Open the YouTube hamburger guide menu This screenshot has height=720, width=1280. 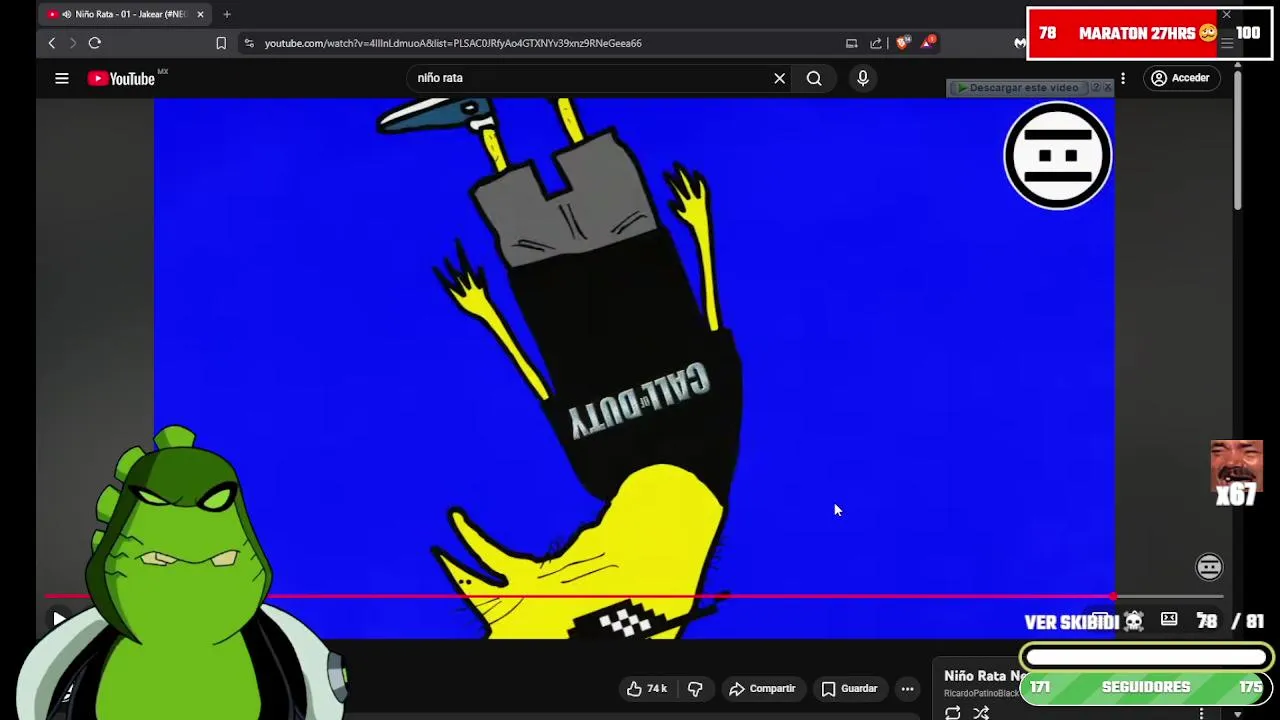pos(62,78)
